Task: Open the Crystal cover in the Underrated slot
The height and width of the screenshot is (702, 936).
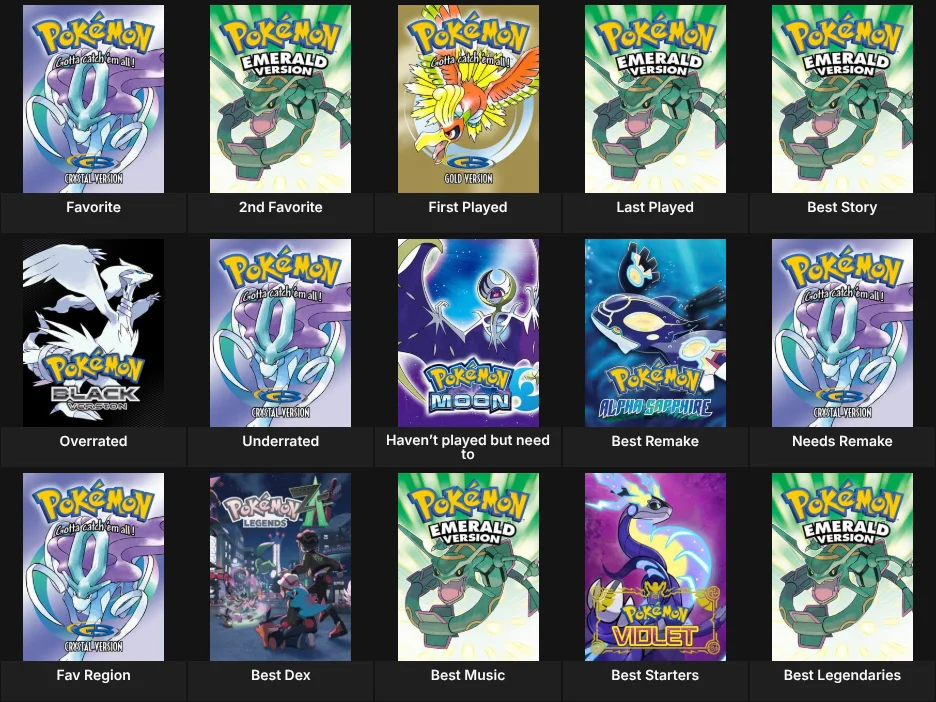Action: [x=281, y=333]
